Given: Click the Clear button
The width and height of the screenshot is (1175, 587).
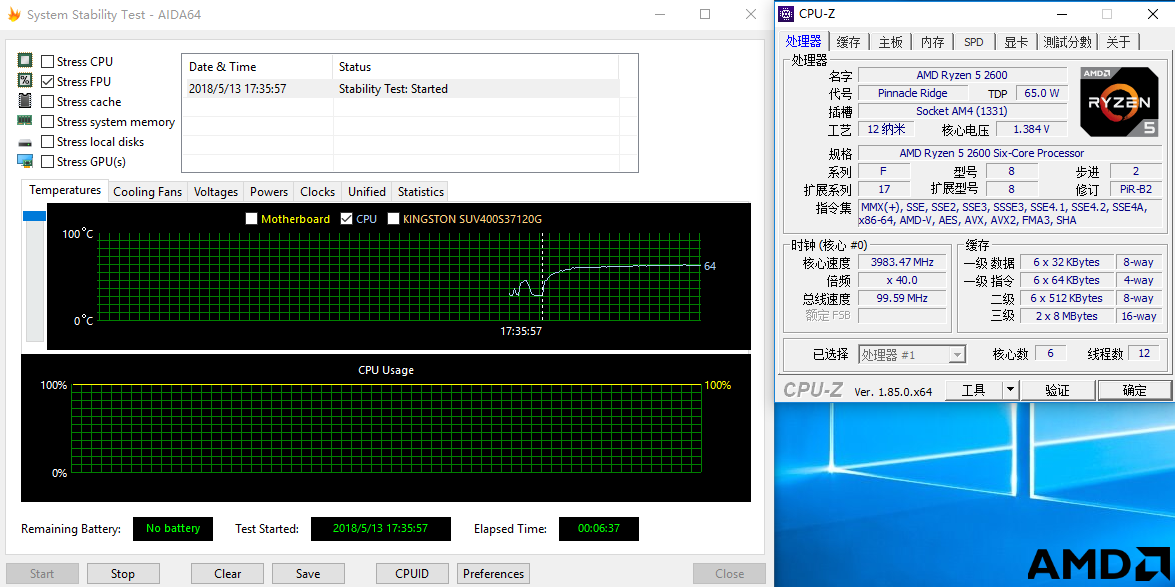Looking at the screenshot, I should click(x=227, y=574).
